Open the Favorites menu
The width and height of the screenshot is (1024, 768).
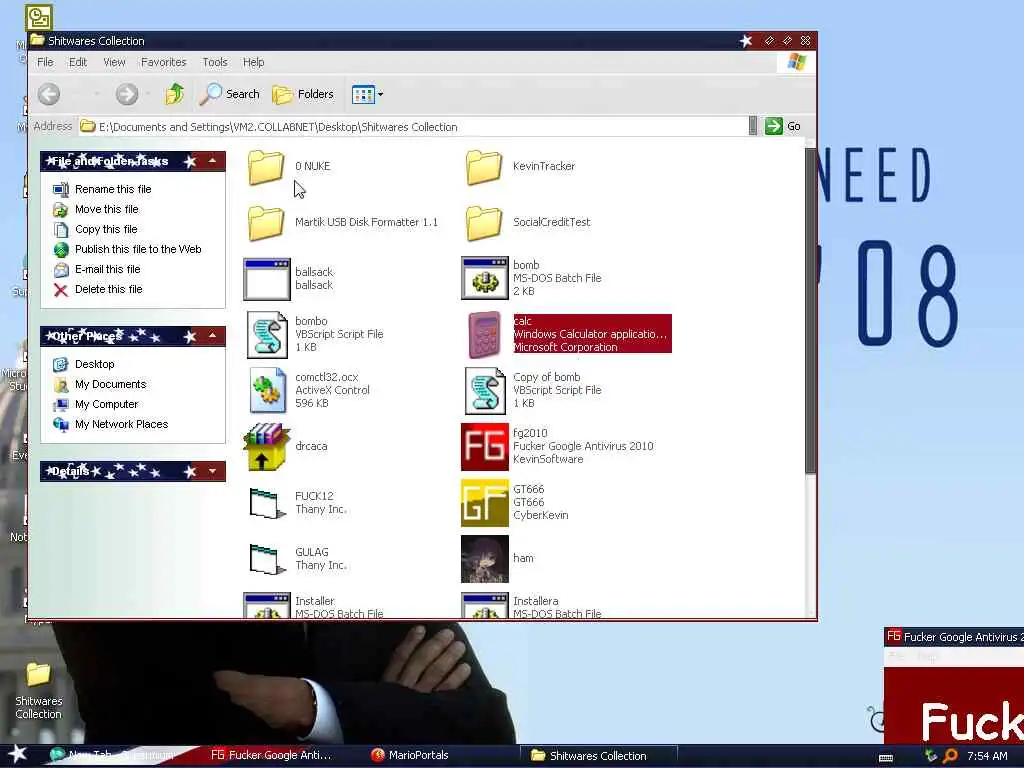coord(163,62)
